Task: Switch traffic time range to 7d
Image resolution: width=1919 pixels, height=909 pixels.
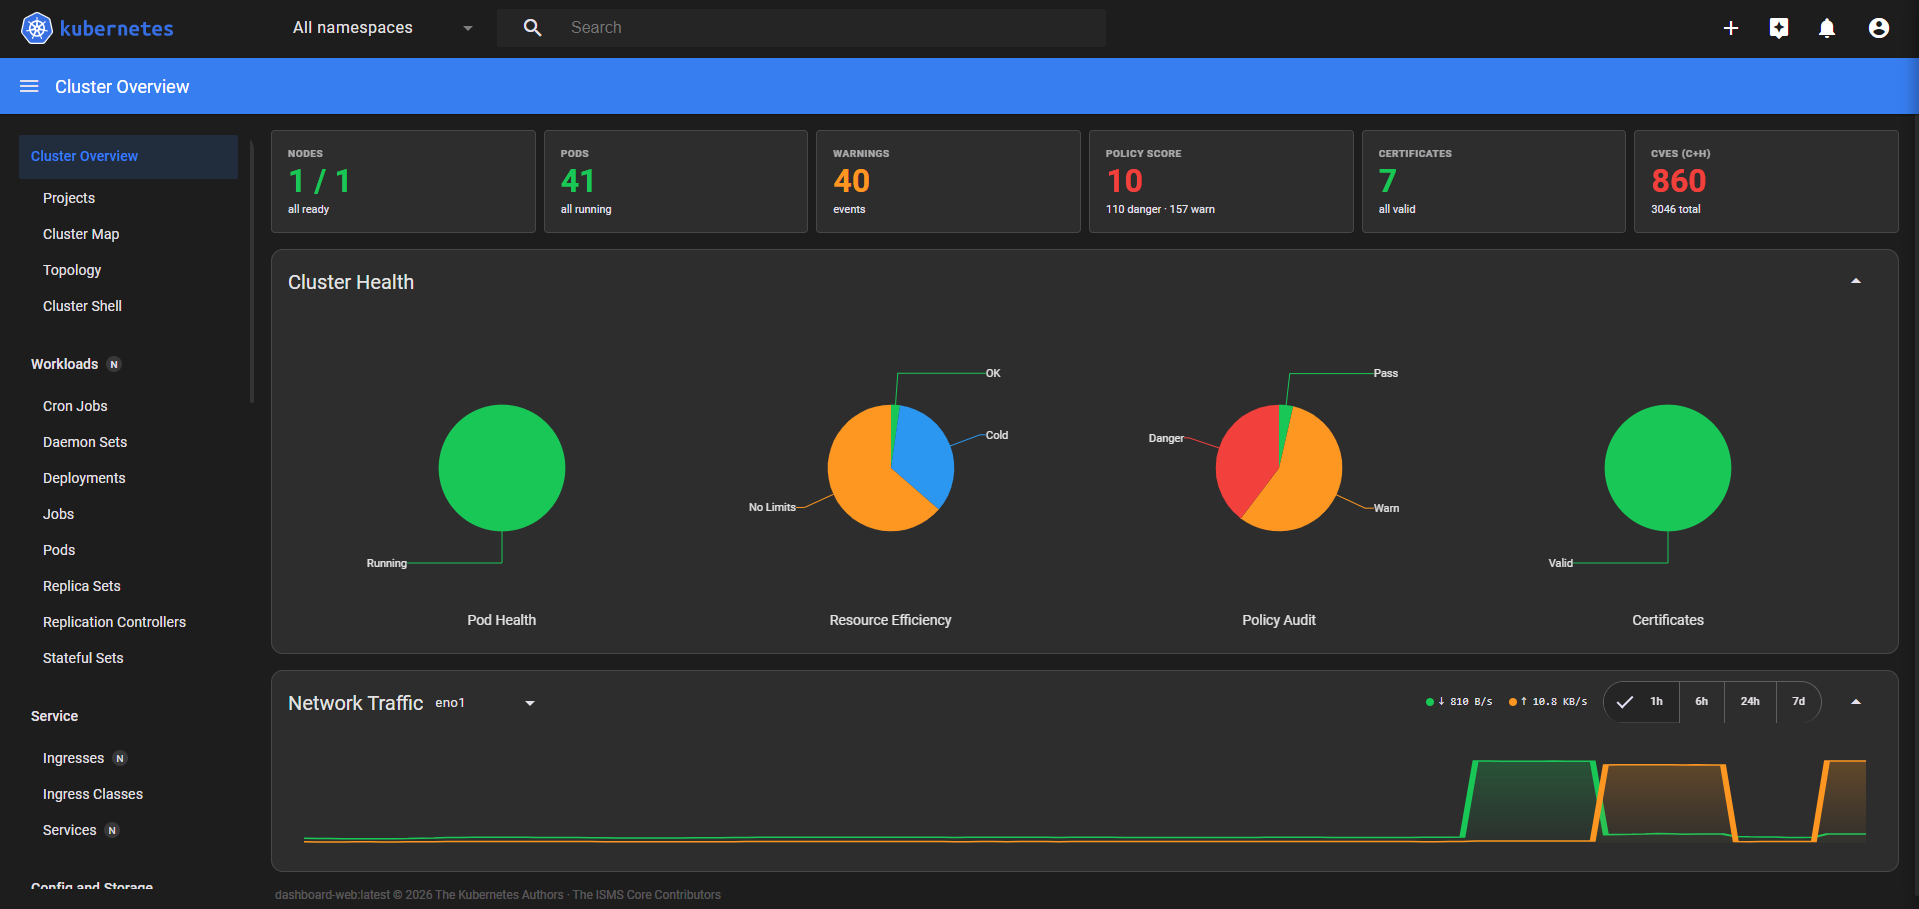Action: pyautogui.click(x=1798, y=702)
